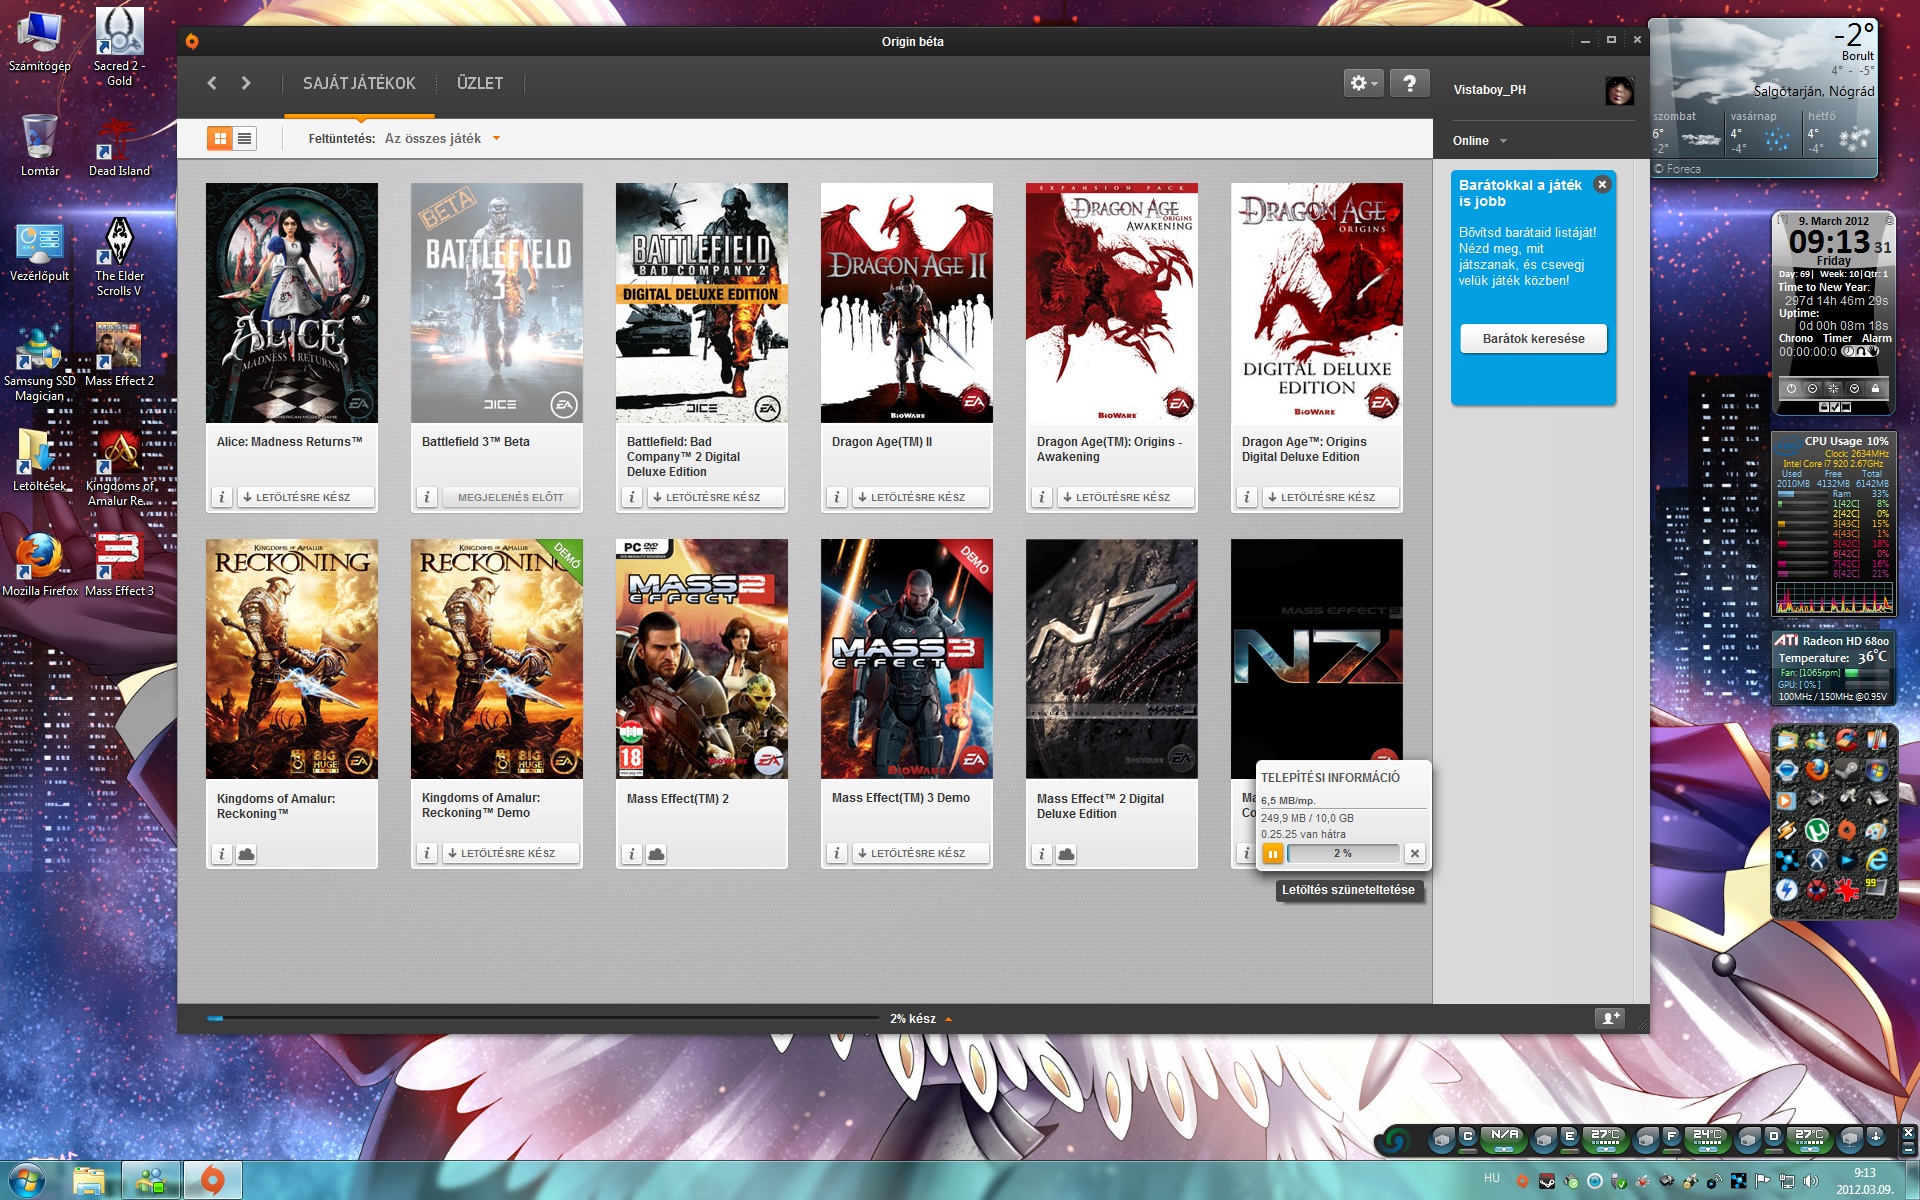The image size is (1920, 1200).
Task: Show info for Mass Effect(TM) 2
Action: [x=632, y=854]
